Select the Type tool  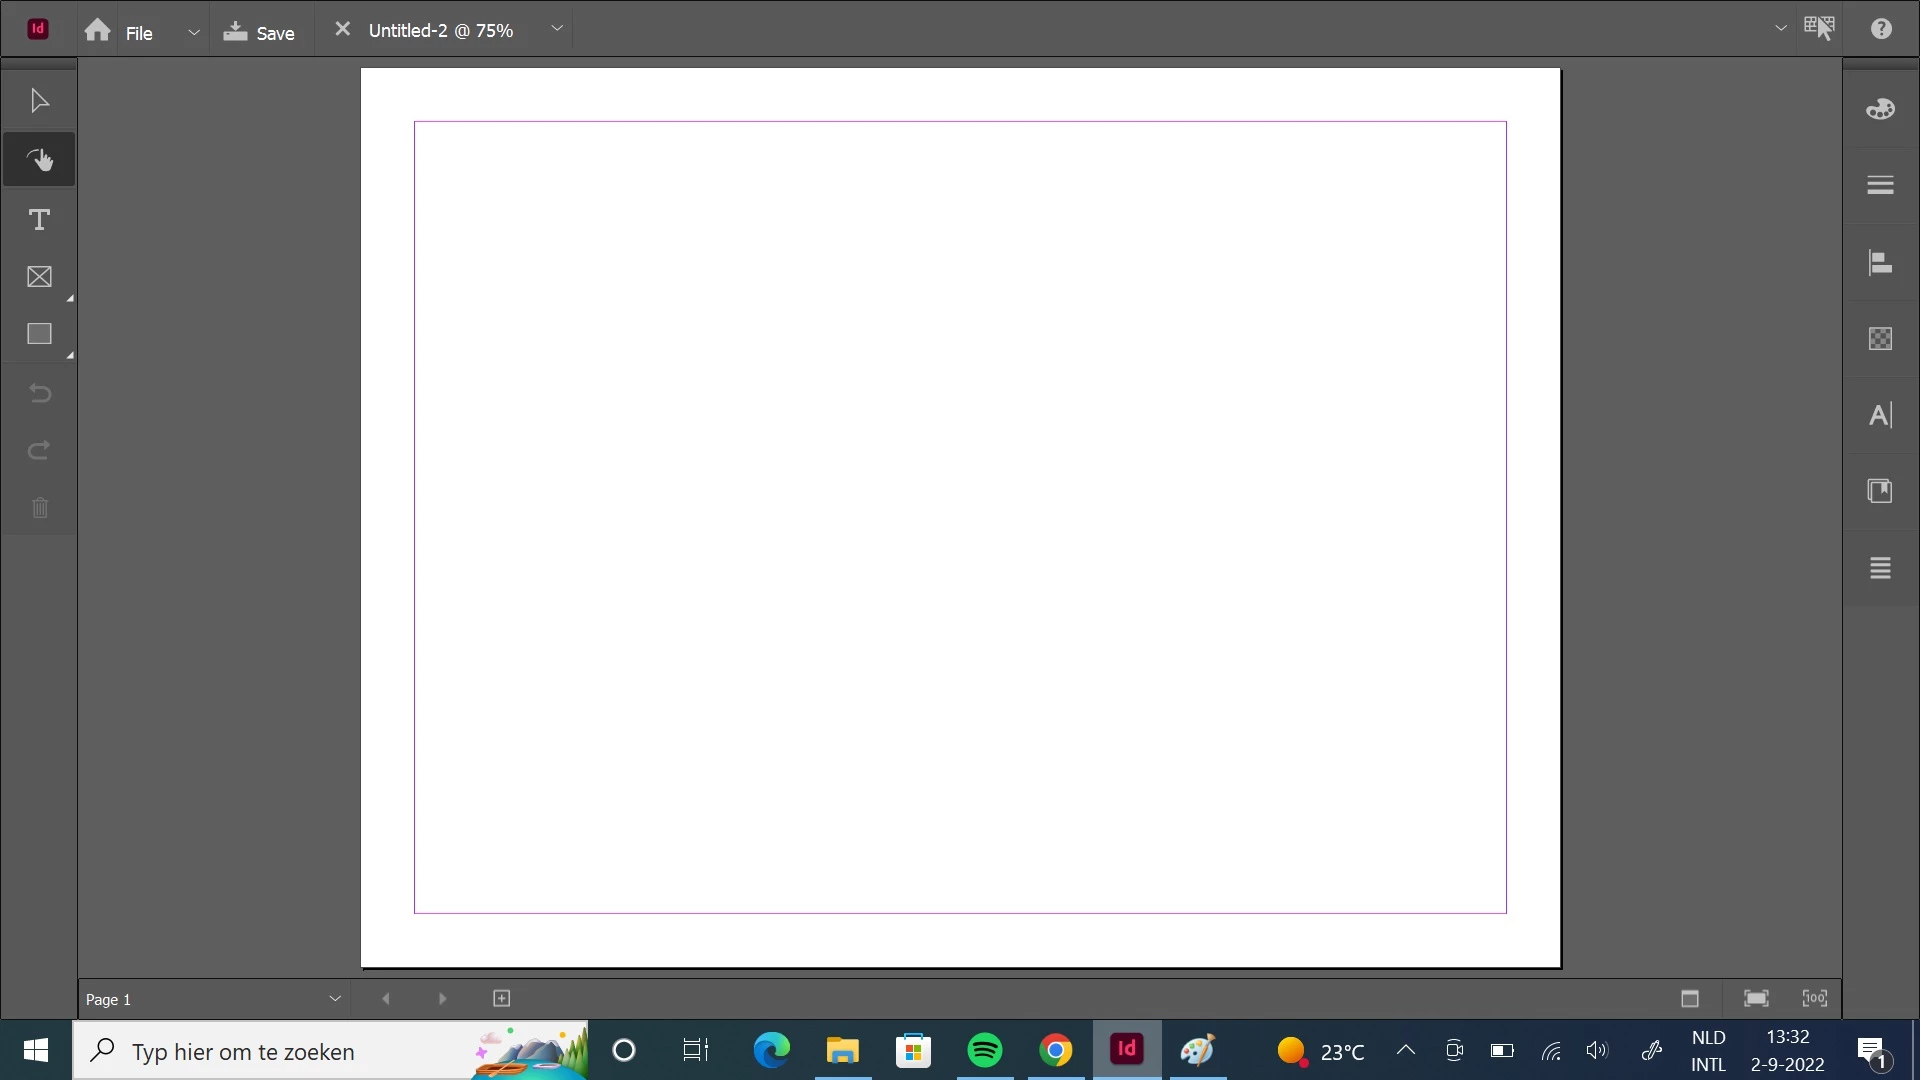click(x=39, y=220)
